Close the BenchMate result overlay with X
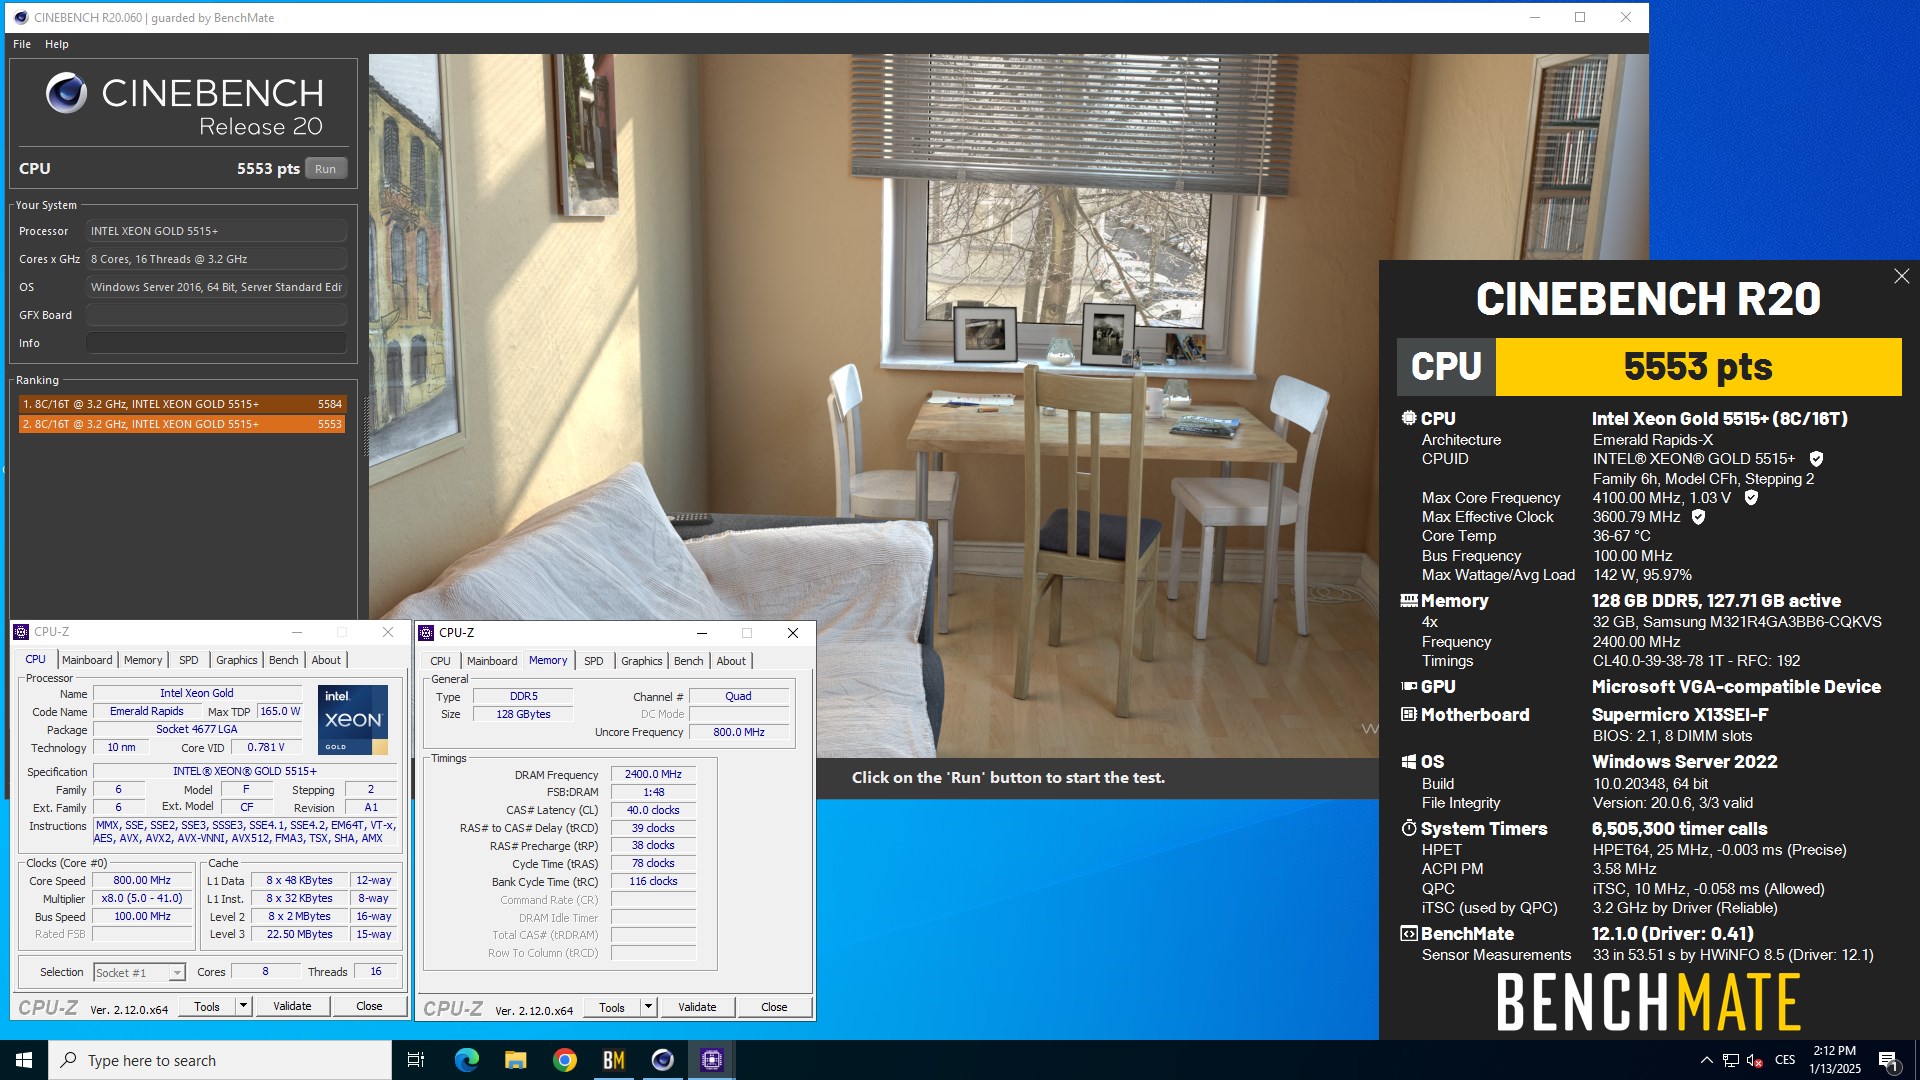Screen dimensions: 1920x1080 tap(1901, 276)
